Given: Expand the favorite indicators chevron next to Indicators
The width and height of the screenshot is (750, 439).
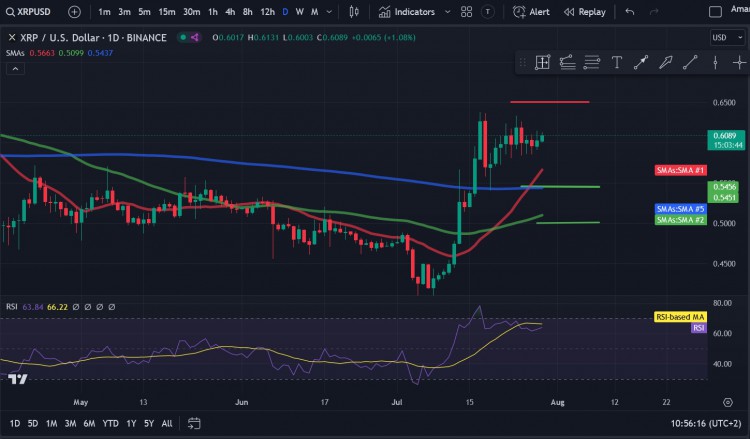Looking at the screenshot, I should pyautogui.click(x=448, y=11).
